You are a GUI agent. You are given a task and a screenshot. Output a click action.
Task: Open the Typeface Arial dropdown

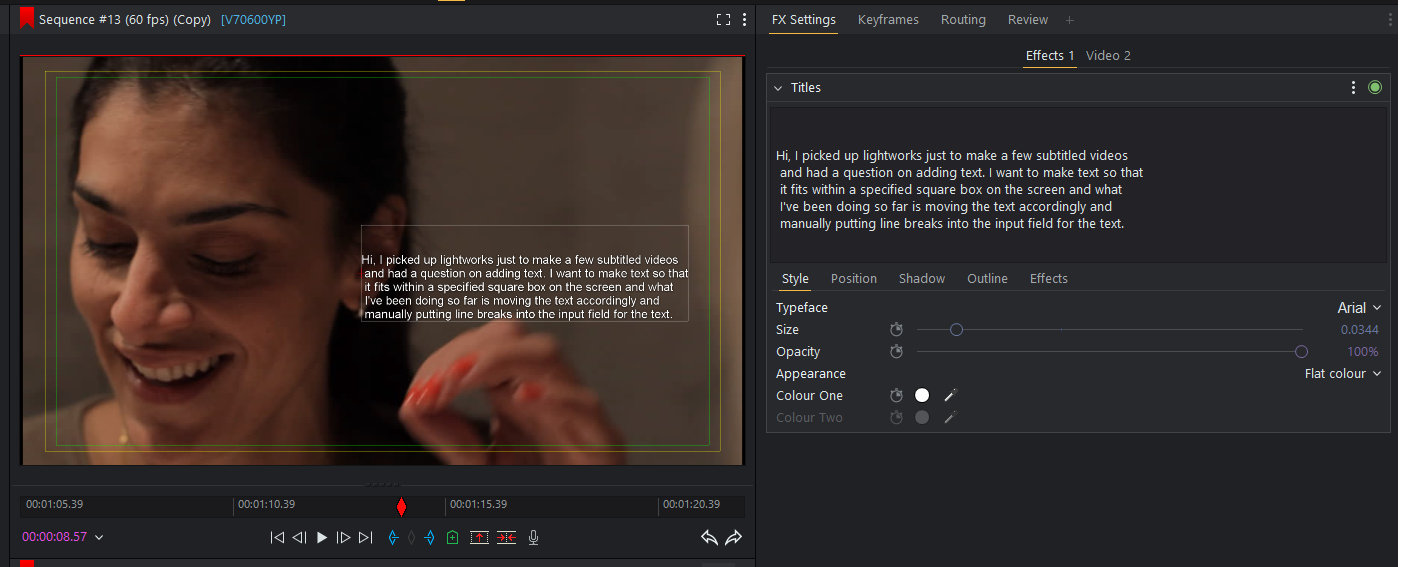tap(1359, 308)
